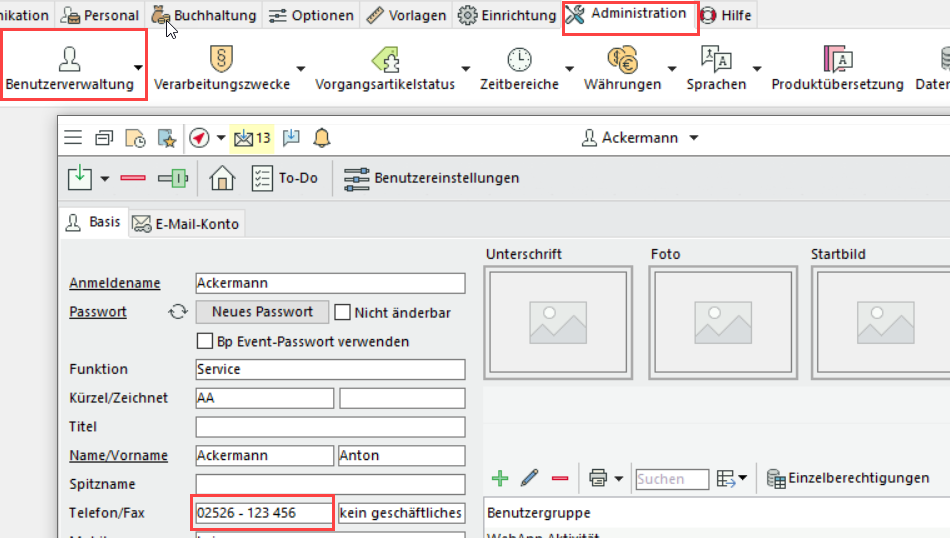Switch to the E-Mail-Konto tab
The height and width of the screenshot is (538, 950).
[x=187, y=224]
